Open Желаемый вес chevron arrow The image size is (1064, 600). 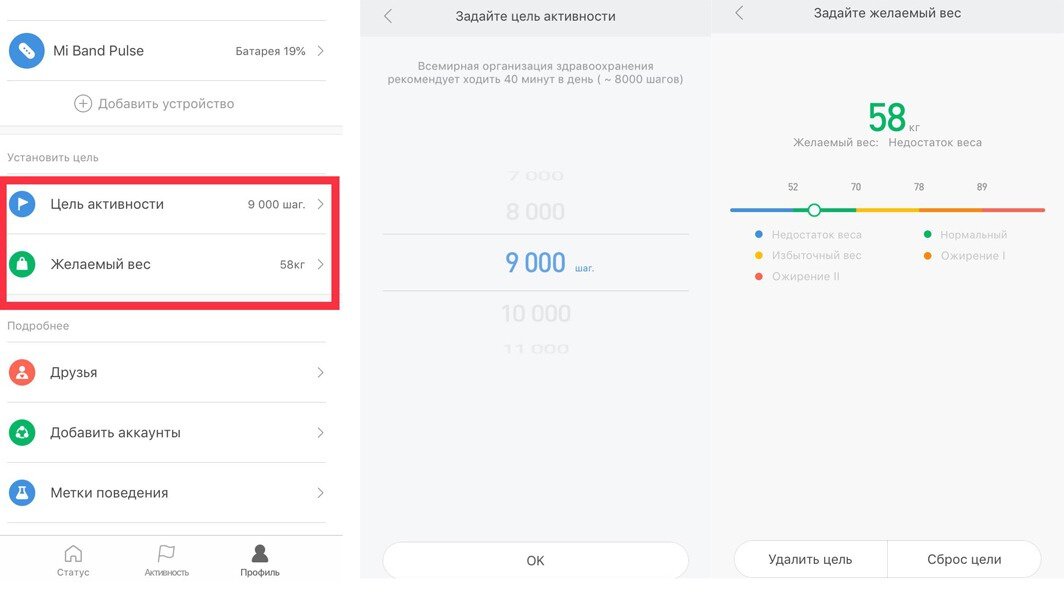pyautogui.click(x=320, y=264)
